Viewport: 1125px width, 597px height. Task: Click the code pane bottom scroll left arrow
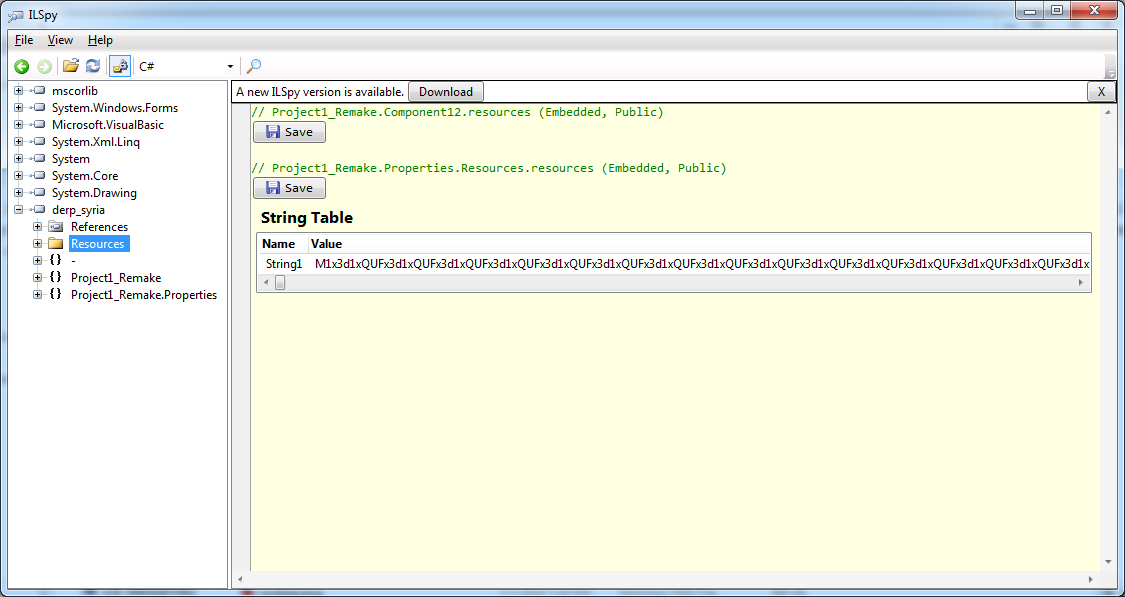pos(240,579)
